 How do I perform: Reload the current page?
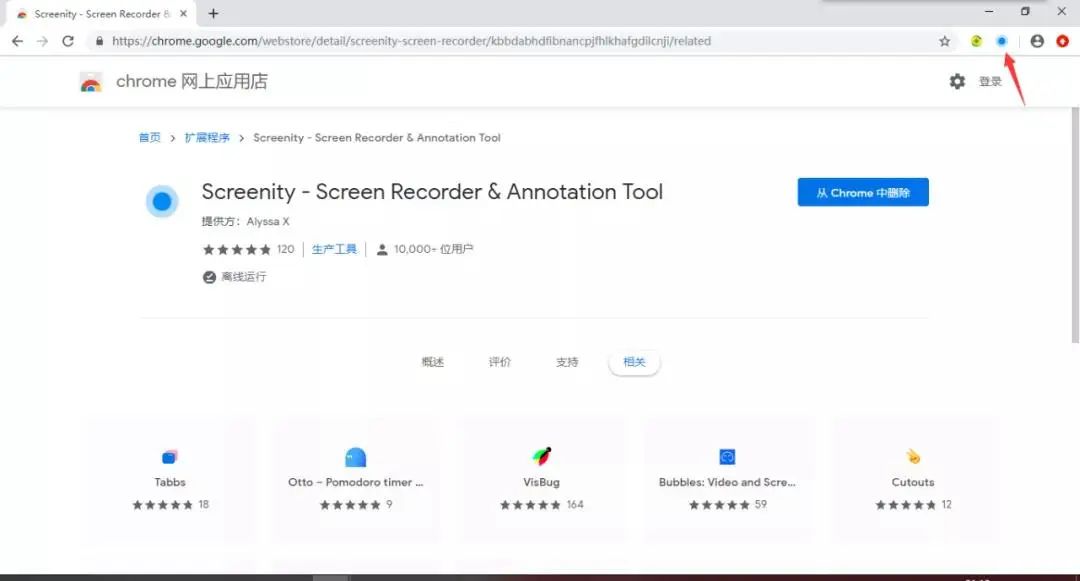tap(68, 41)
